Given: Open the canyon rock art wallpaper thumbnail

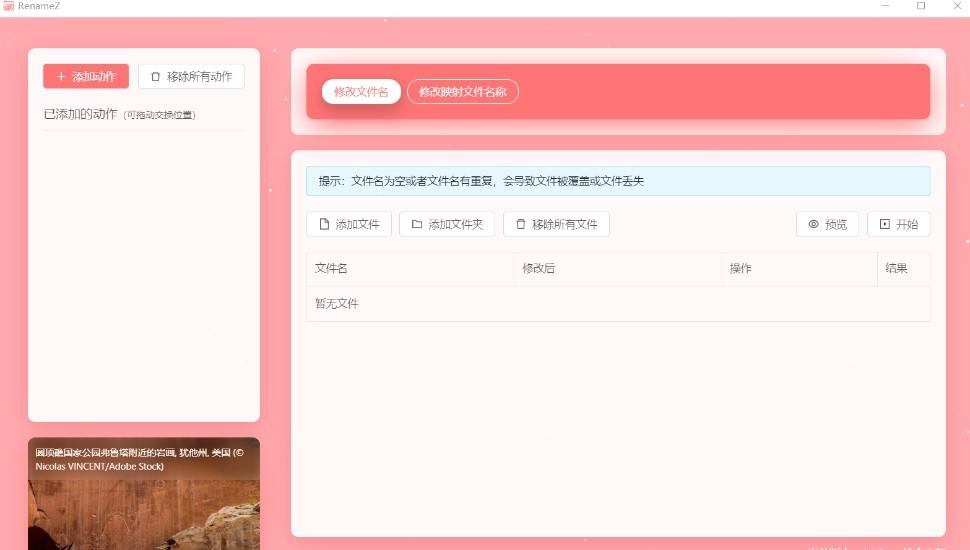Looking at the screenshot, I should pos(144,494).
